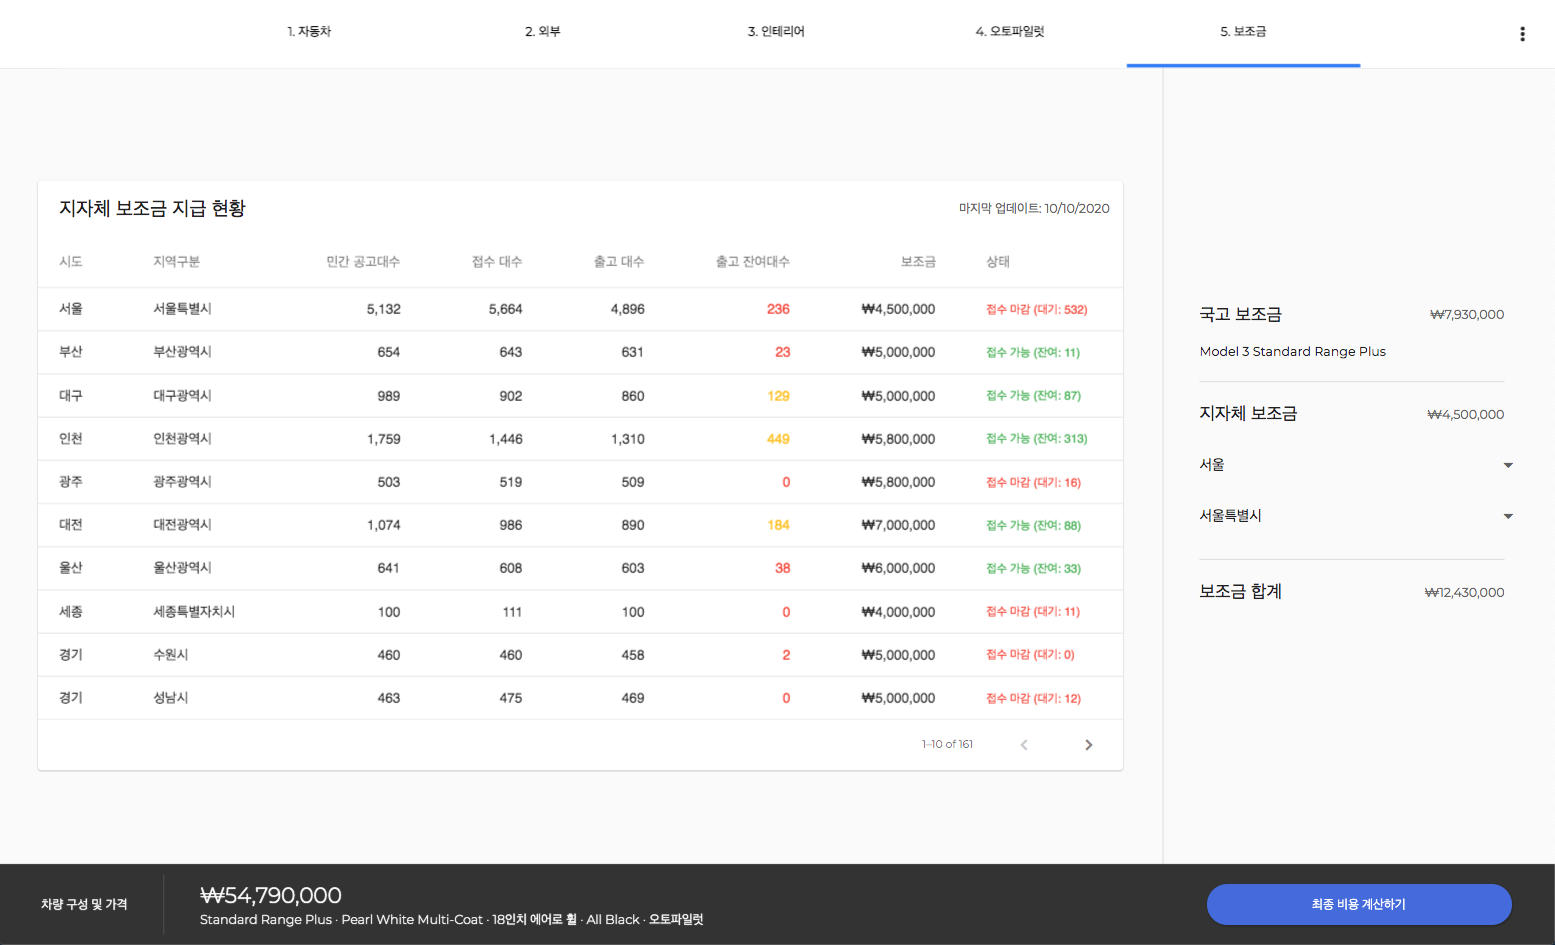Viewport: 1555px width, 945px height.
Task: Select the 대구광역시 row cell
Action: [x=182, y=396]
